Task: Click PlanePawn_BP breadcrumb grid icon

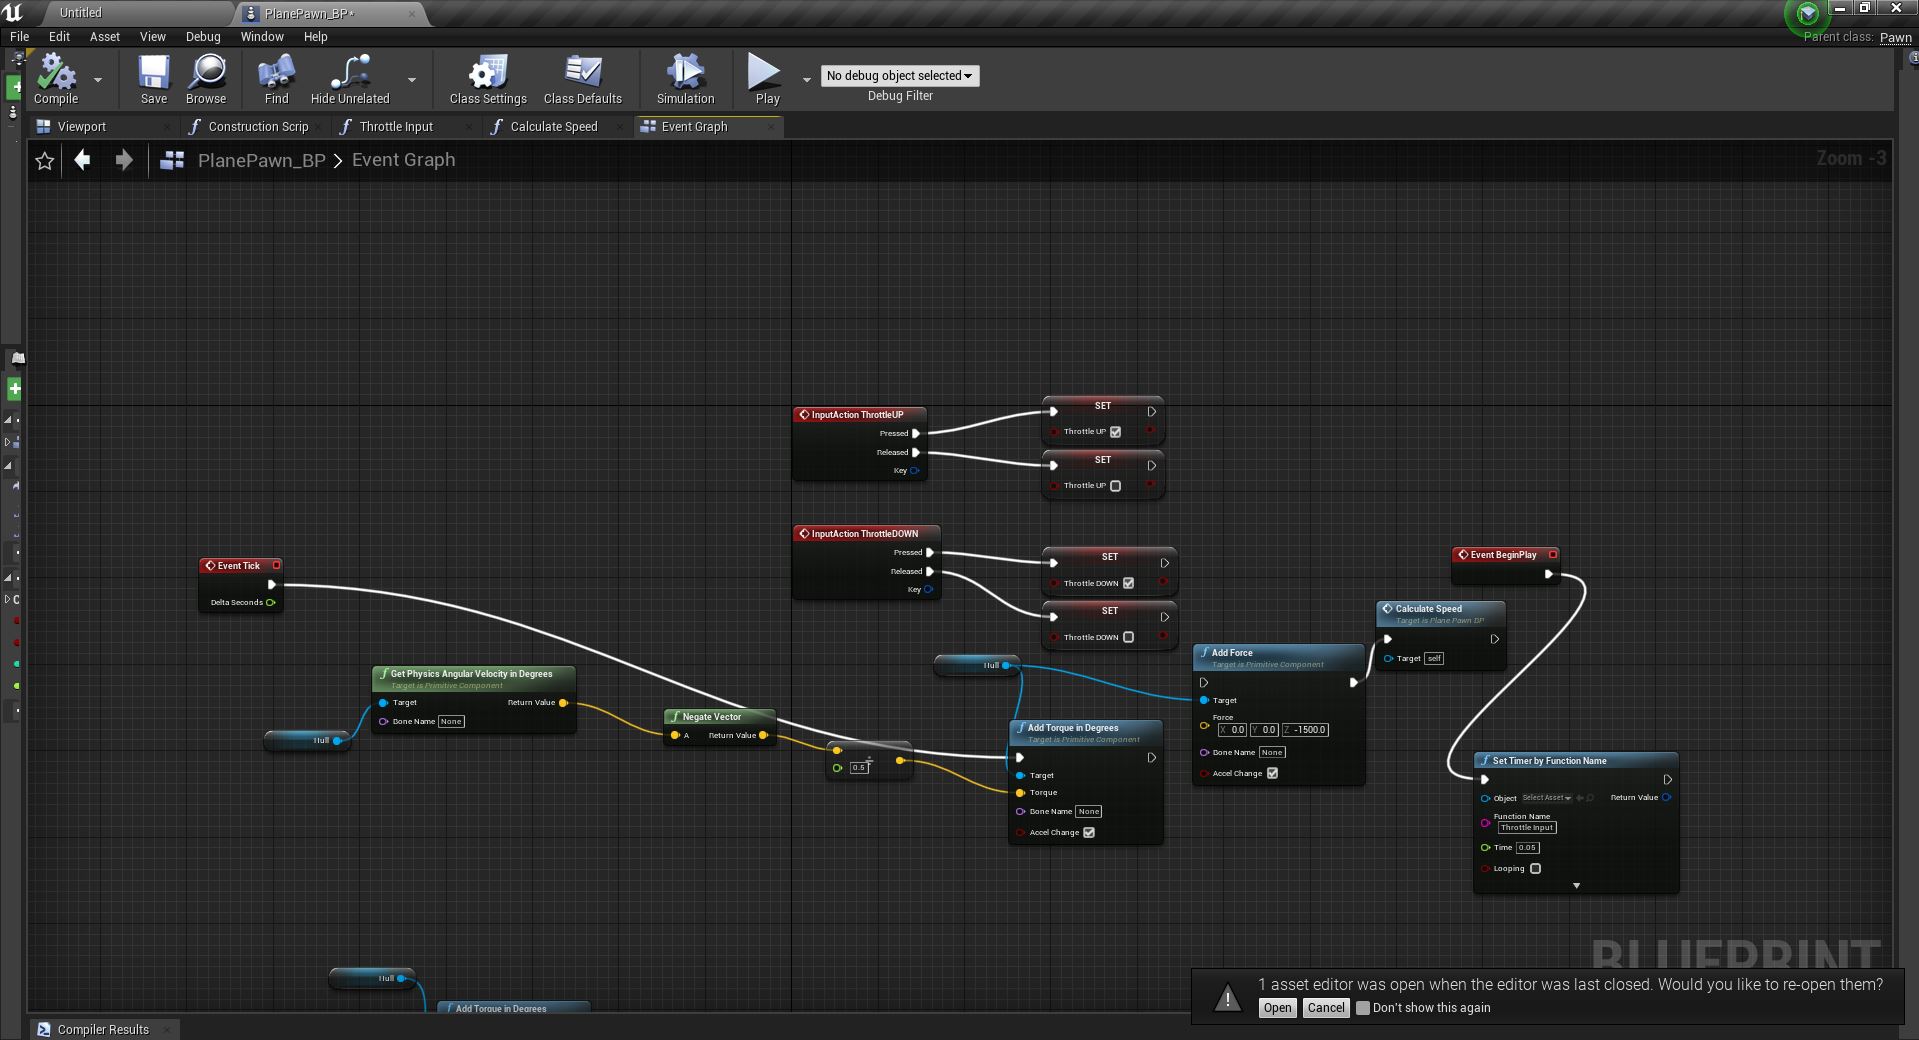Action: [x=172, y=160]
